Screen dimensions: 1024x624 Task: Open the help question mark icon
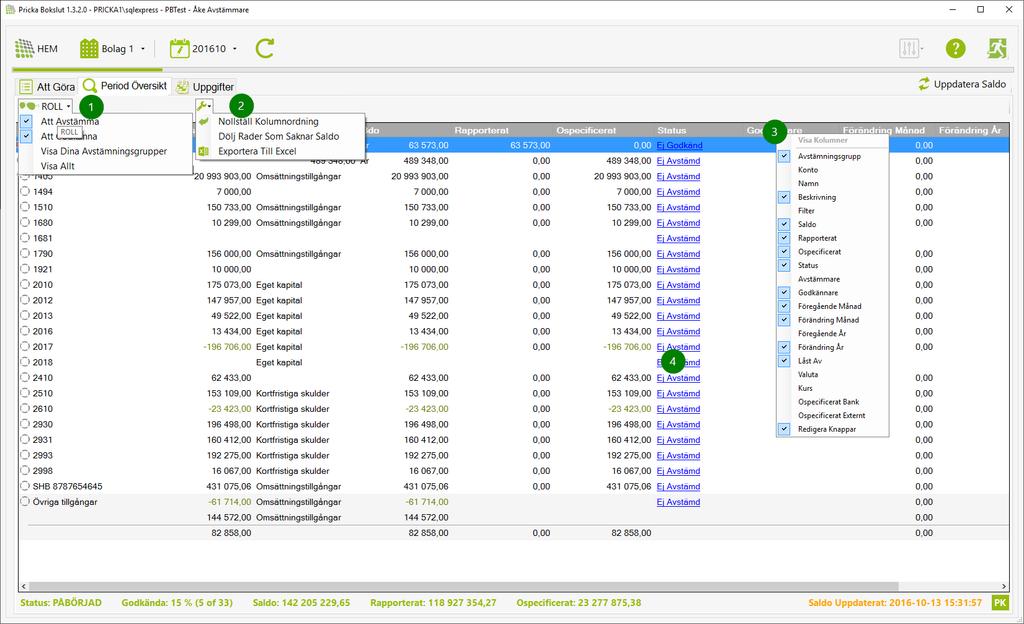(955, 48)
